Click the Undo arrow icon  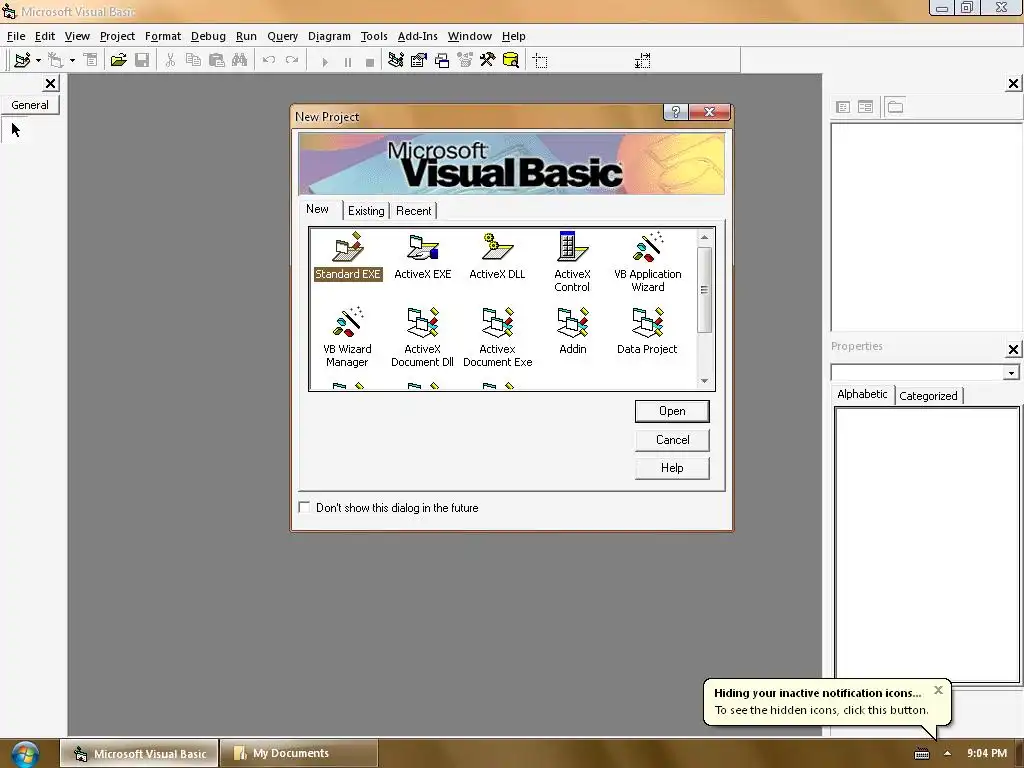pyautogui.click(x=268, y=61)
